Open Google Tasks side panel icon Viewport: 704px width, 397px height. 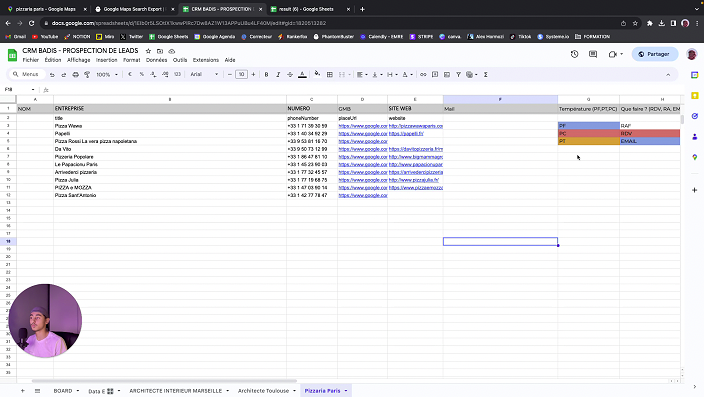tap(695, 116)
